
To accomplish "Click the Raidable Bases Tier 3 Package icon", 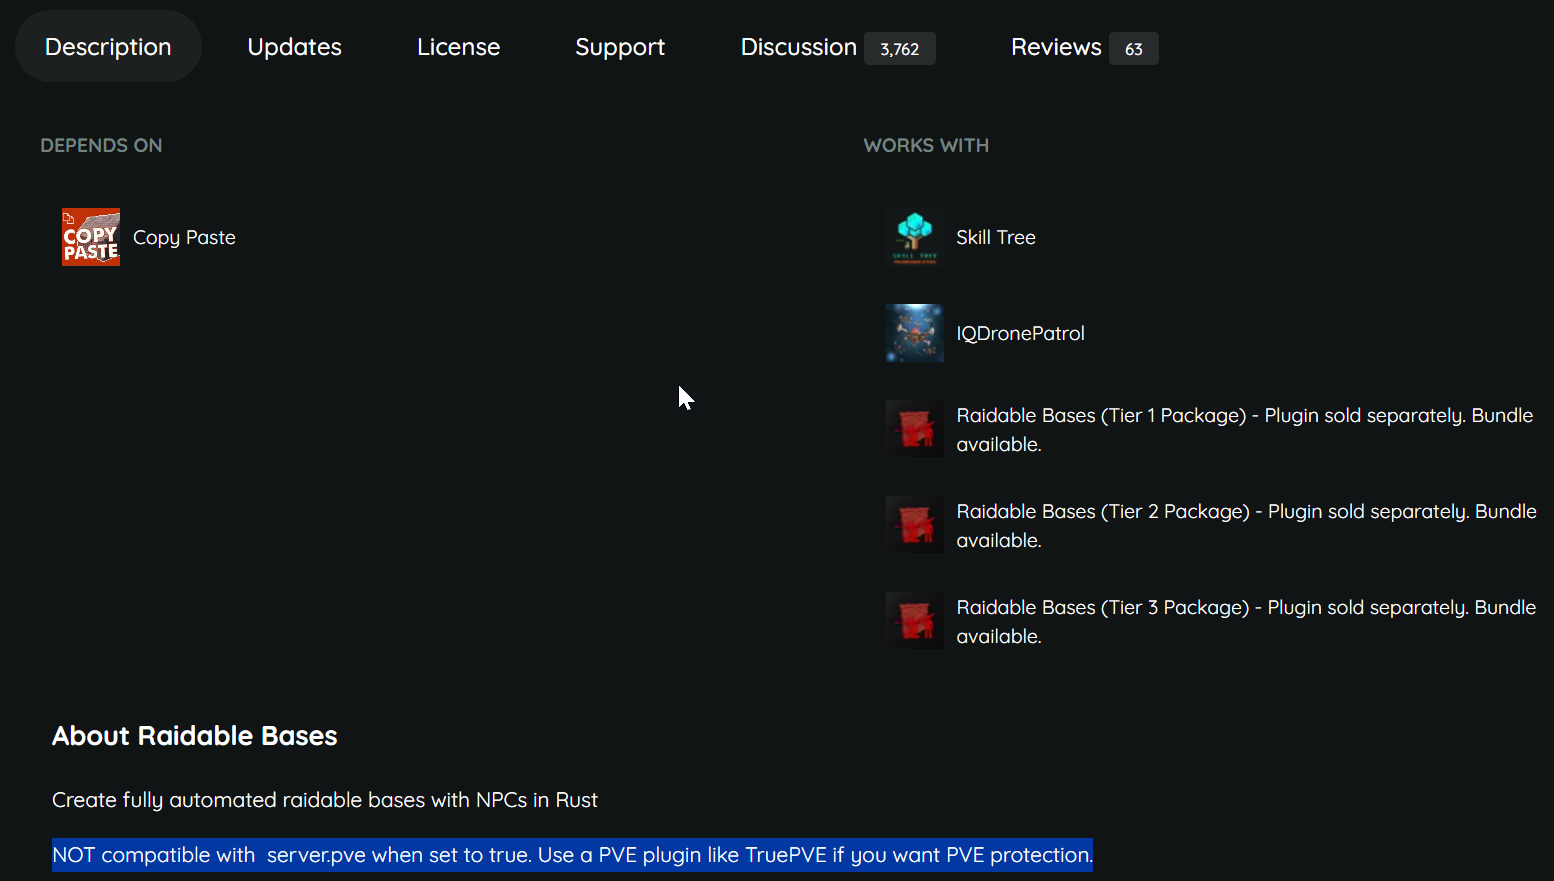I will coord(915,621).
